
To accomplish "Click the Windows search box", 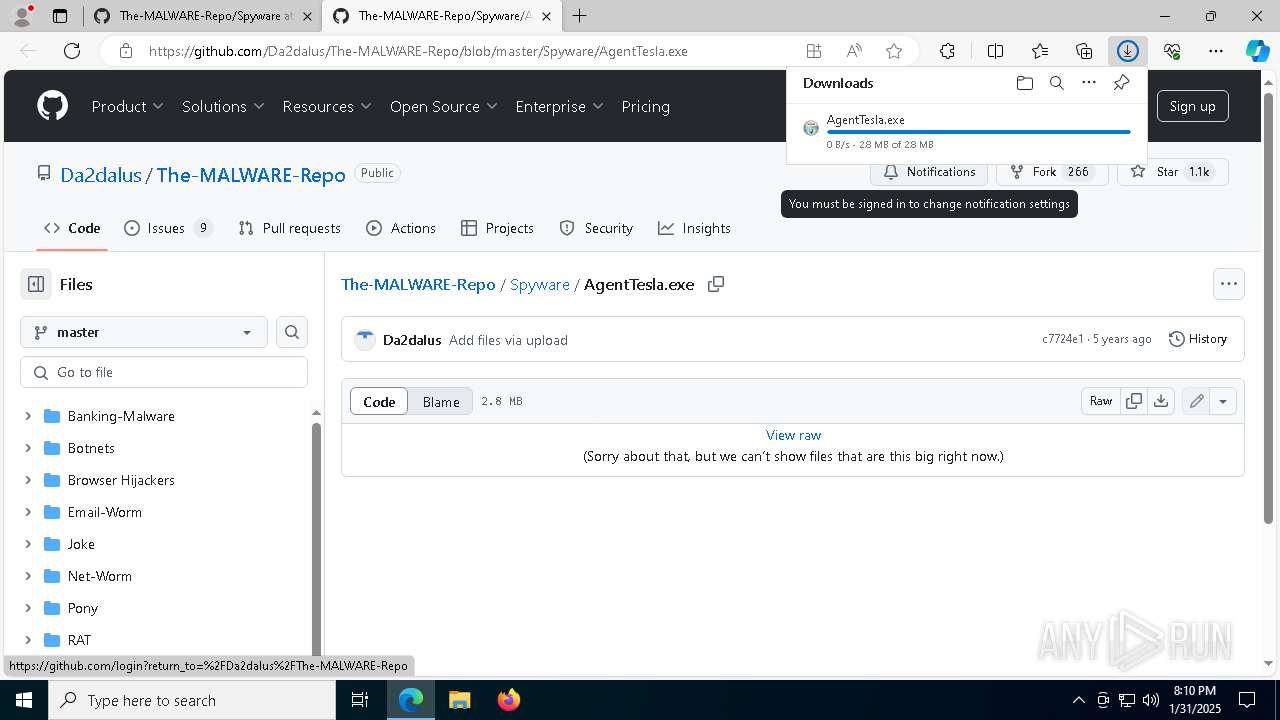I will (192, 700).
